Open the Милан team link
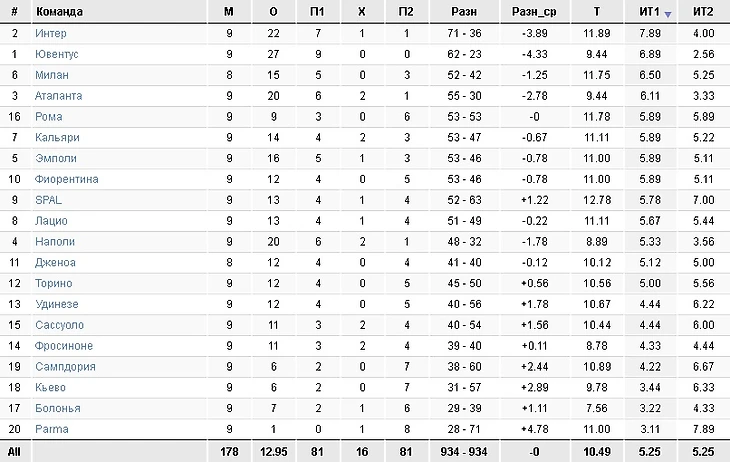Screen dimensions: 730x462 click(51, 75)
